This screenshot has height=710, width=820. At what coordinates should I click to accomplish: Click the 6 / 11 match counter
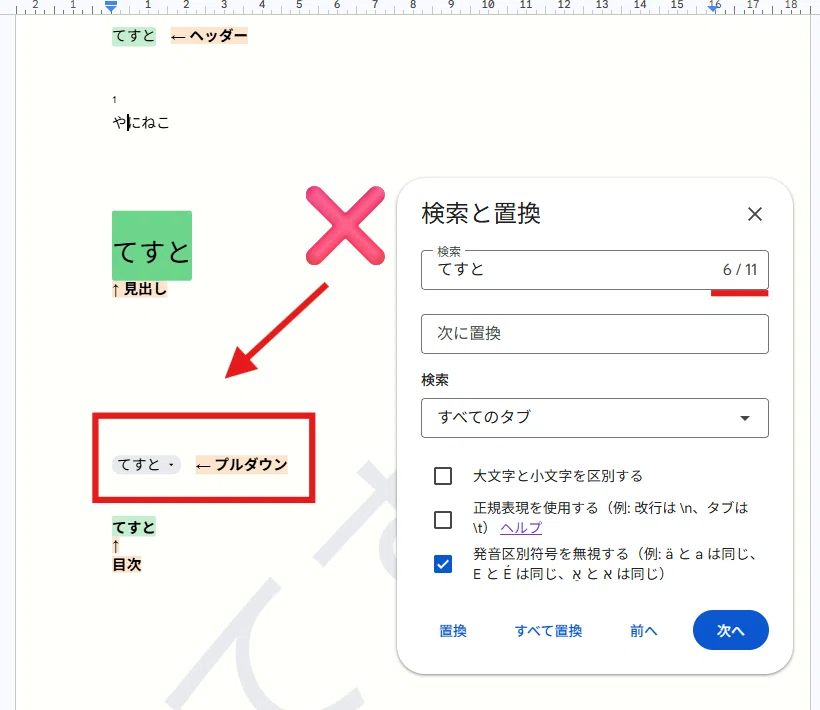coord(739,270)
